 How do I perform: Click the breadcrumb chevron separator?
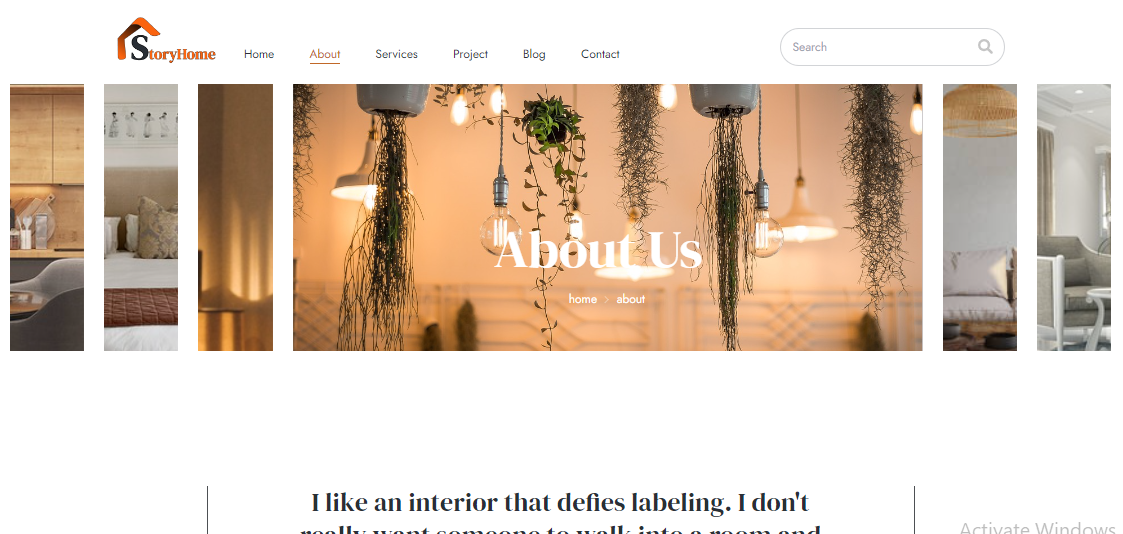(607, 300)
